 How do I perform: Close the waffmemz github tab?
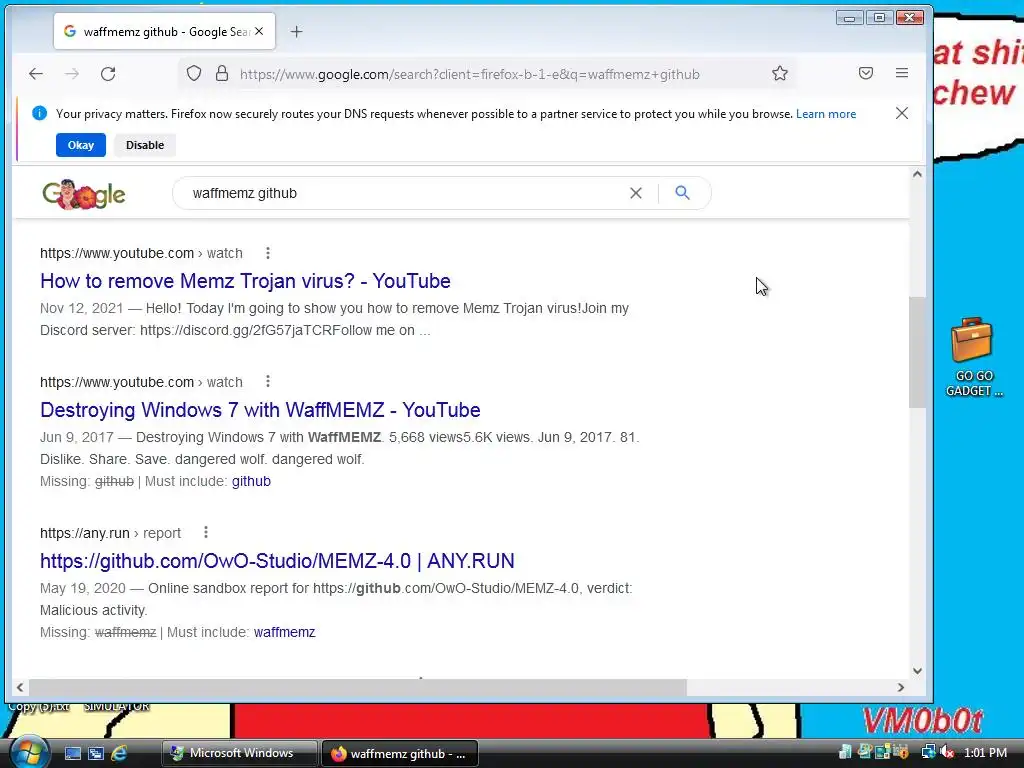click(x=259, y=31)
